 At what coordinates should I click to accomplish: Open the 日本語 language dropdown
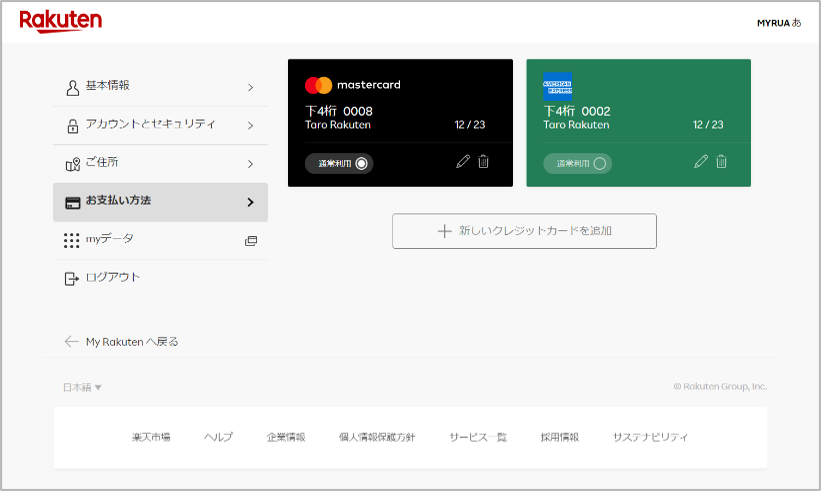click(x=83, y=387)
